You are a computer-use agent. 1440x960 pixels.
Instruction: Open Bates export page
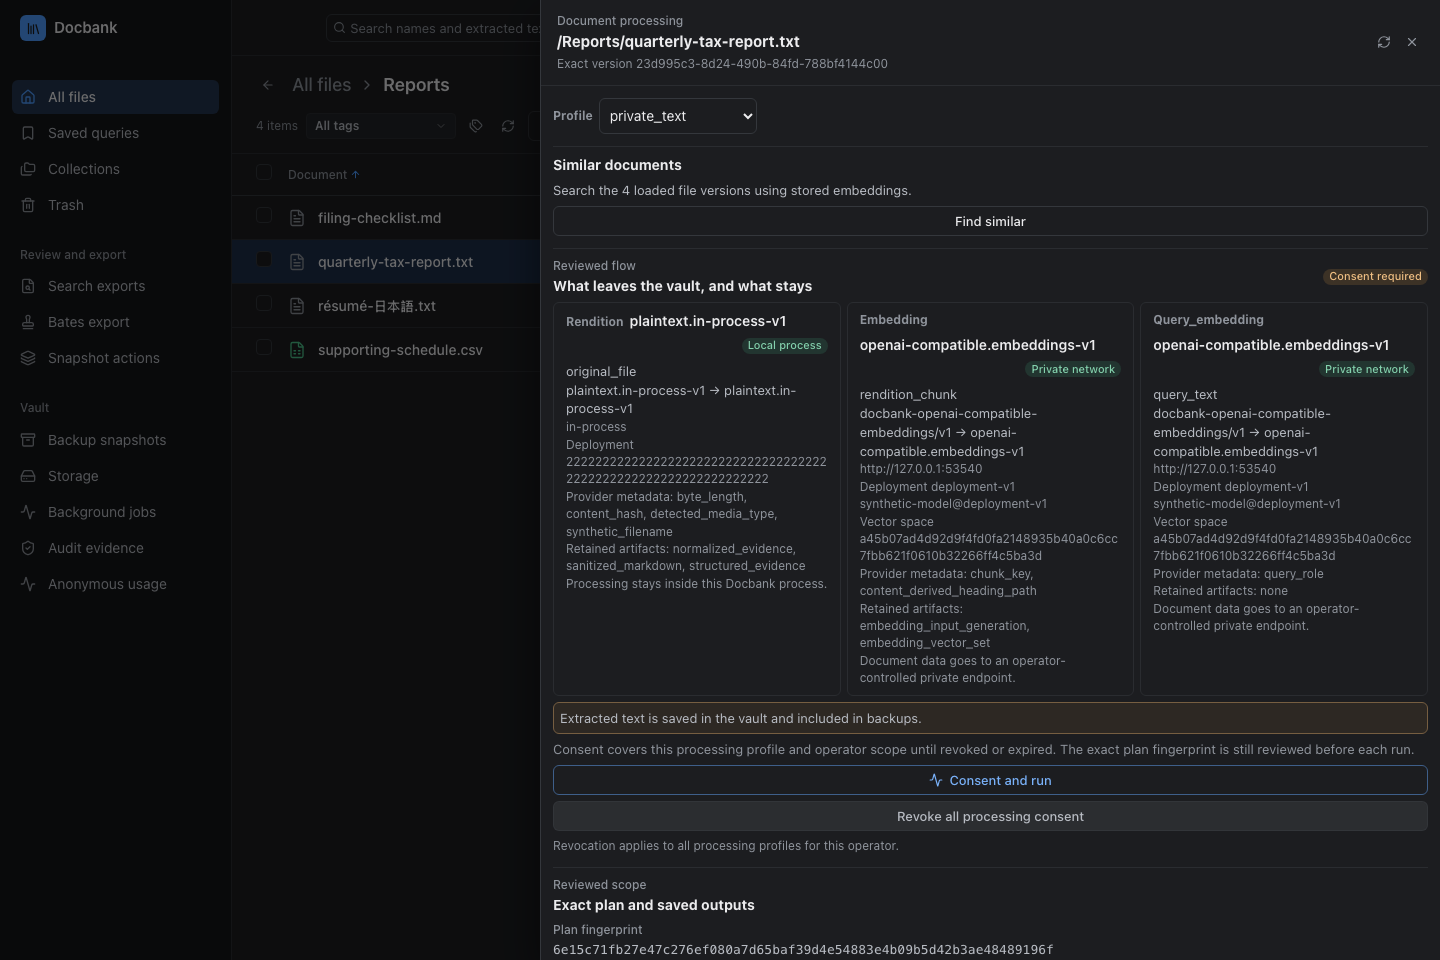pos(115,322)
